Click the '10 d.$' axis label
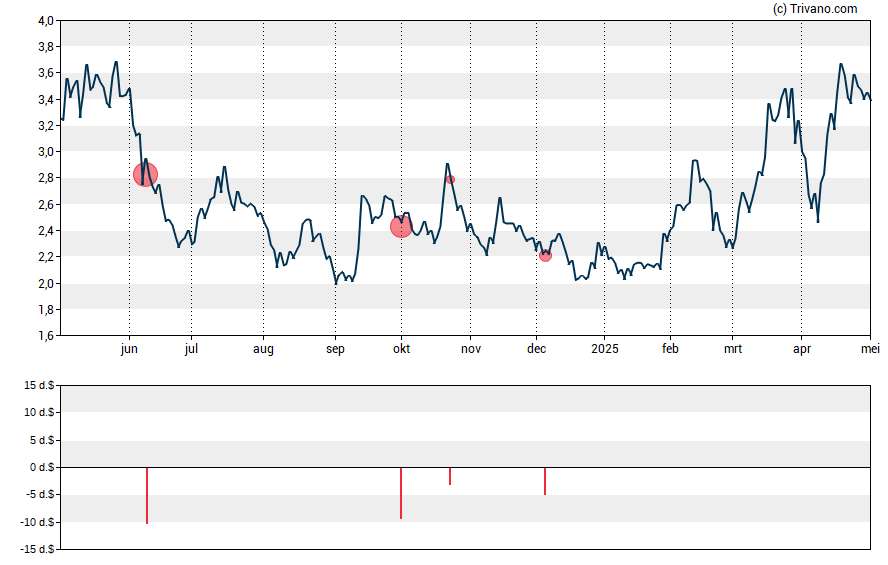 39,412
